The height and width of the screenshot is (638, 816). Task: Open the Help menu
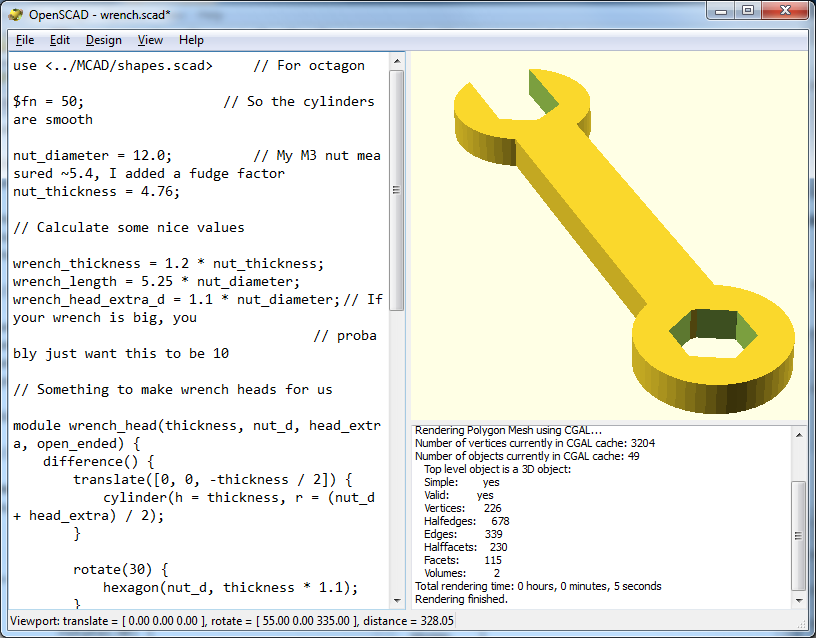(x=191, y=40)
